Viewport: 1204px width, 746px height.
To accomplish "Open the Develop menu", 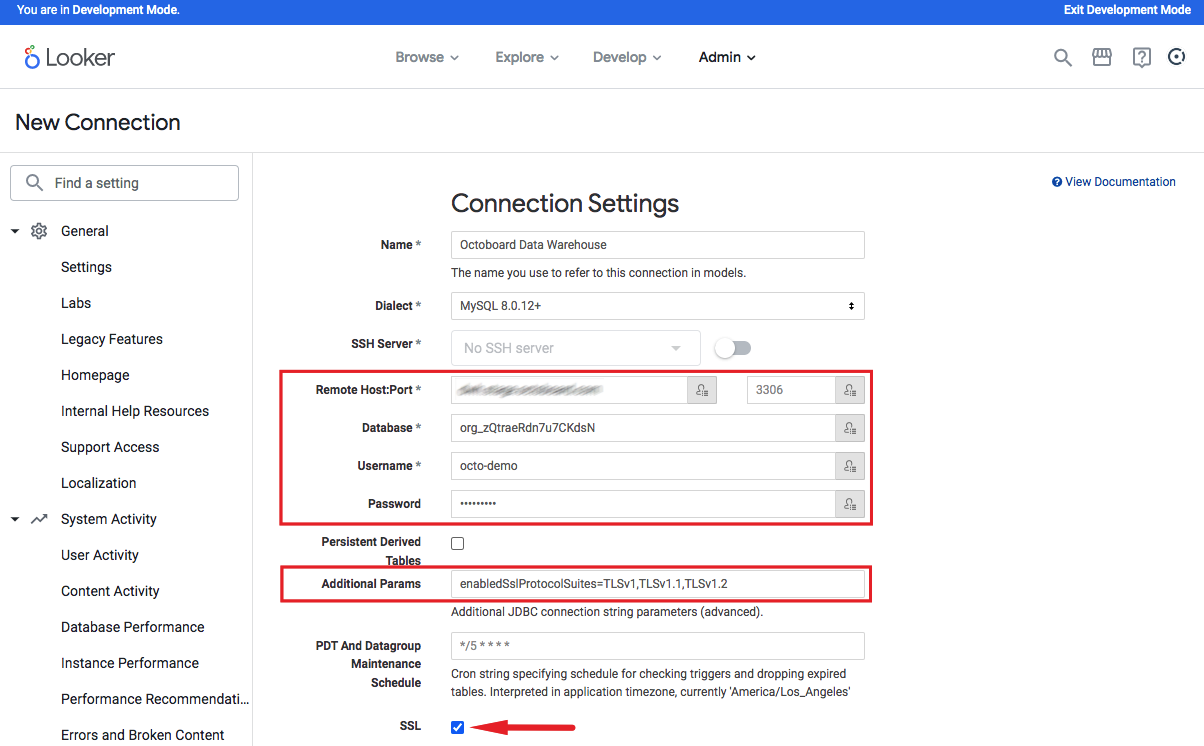I will coord(627,57).
